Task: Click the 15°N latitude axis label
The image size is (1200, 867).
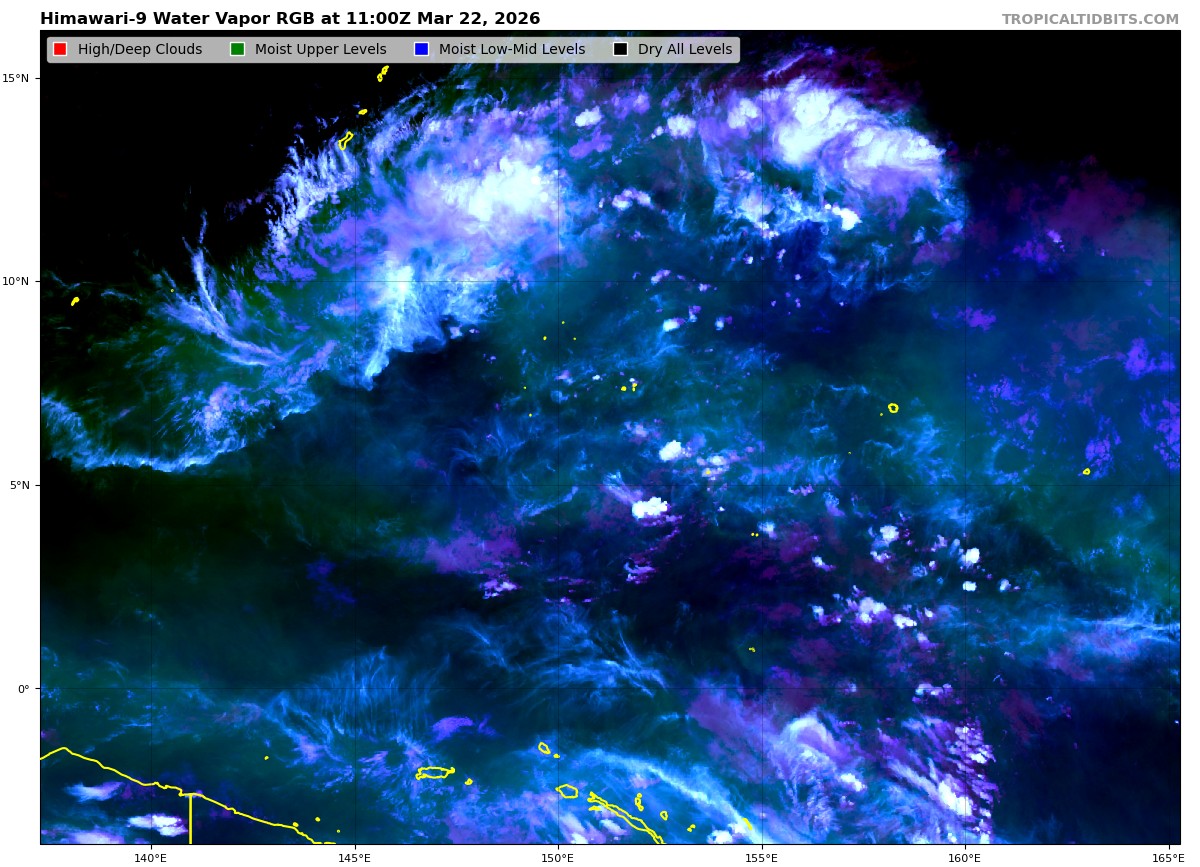Action: [x=20, y=78]
